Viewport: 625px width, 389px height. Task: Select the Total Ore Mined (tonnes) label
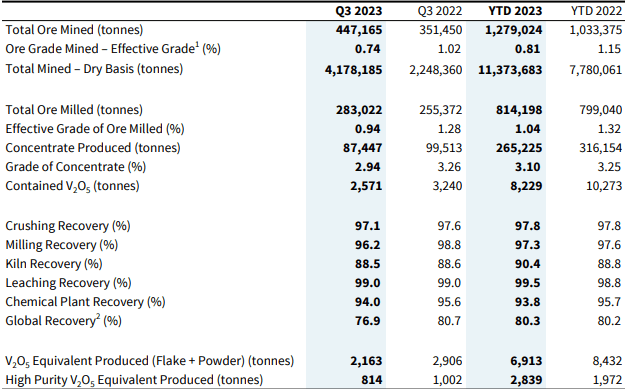pyautogui.click(x=74, y=30)
